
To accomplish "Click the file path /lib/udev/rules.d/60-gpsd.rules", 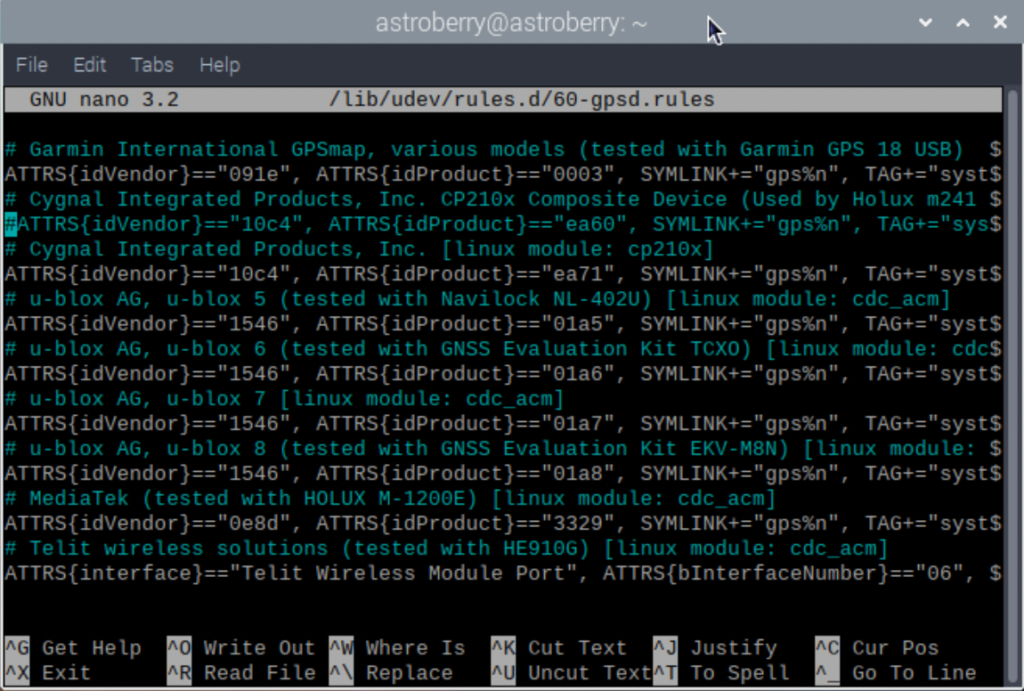I will (522, 99).
